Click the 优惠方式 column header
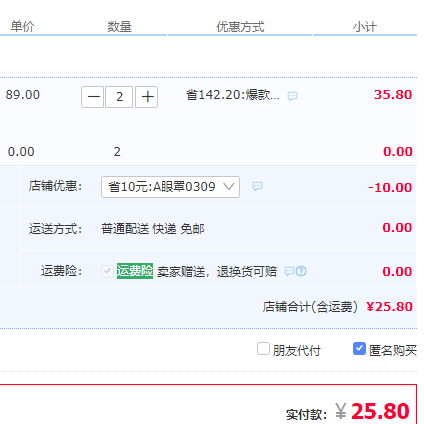 (240, 26)
